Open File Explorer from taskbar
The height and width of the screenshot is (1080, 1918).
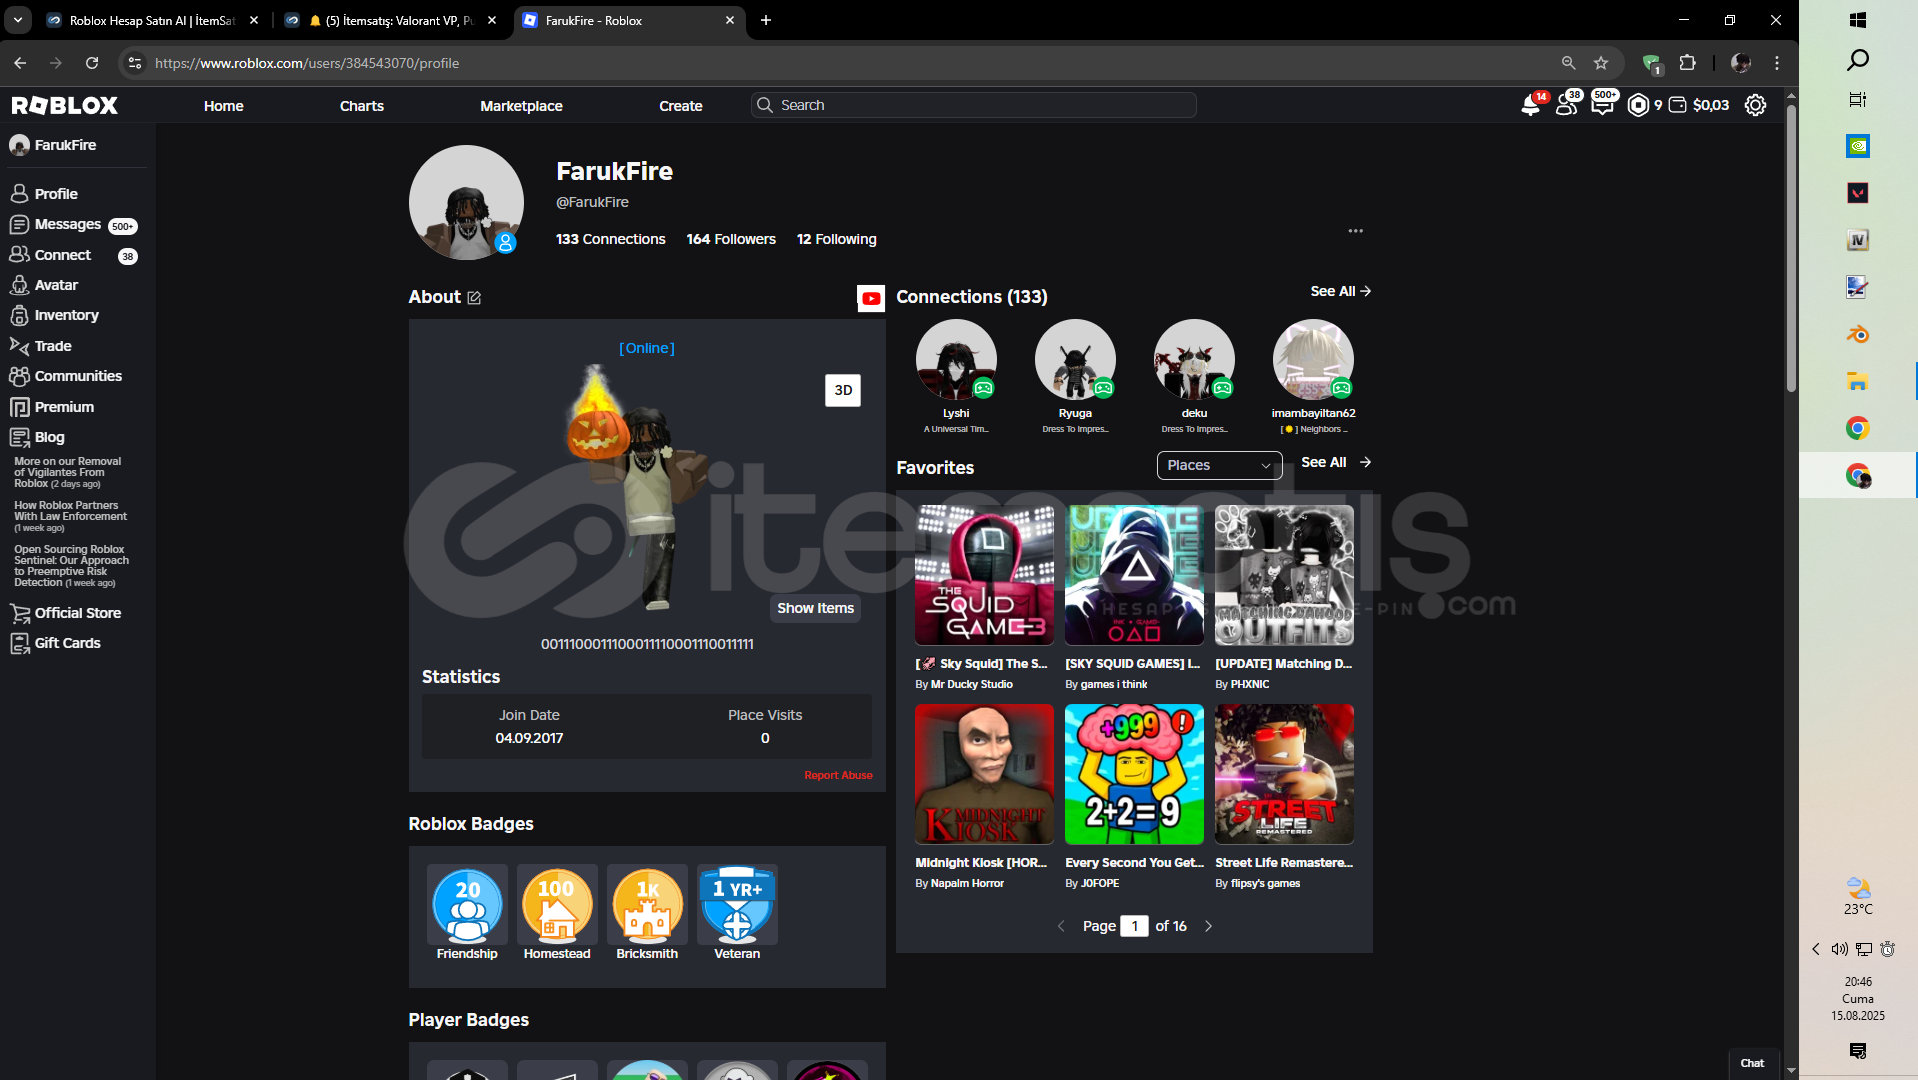click(x=1858, y=381)
